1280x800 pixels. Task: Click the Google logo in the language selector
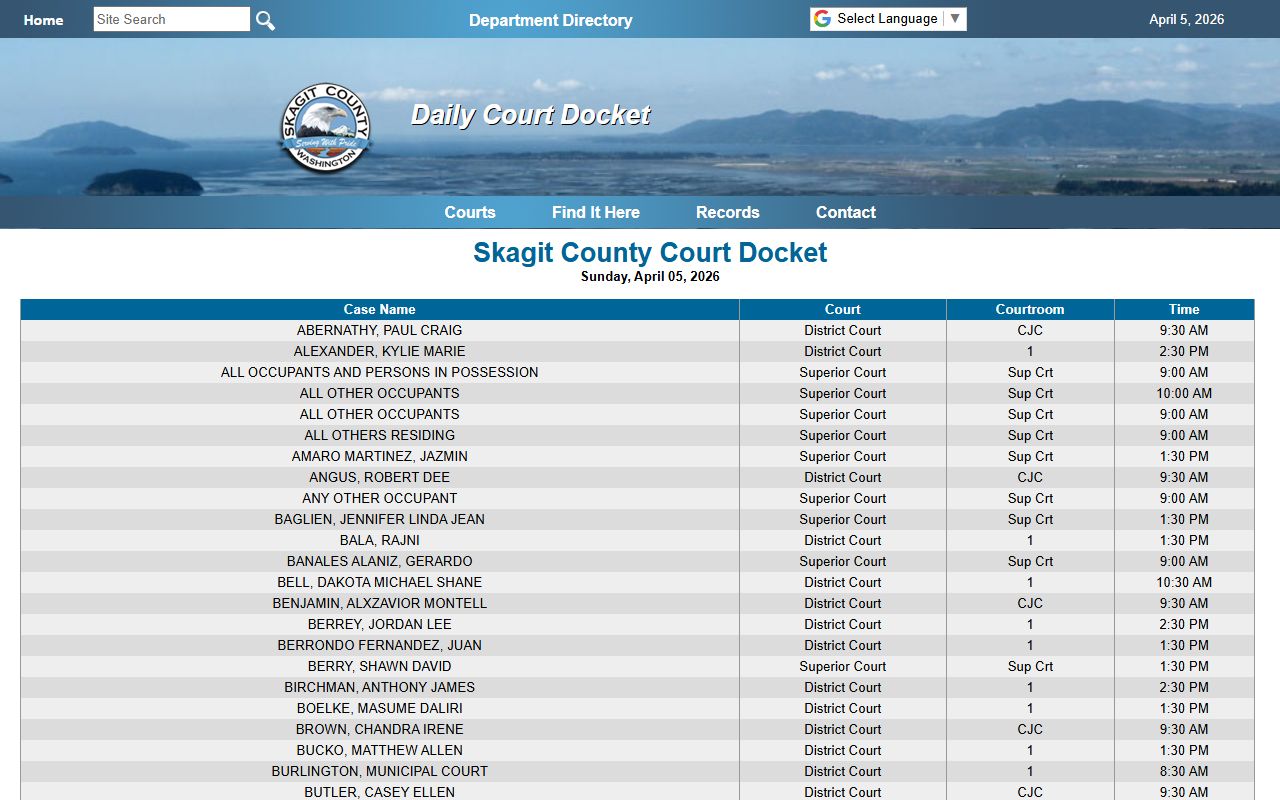pyautogui.click(x=822, y=19)
